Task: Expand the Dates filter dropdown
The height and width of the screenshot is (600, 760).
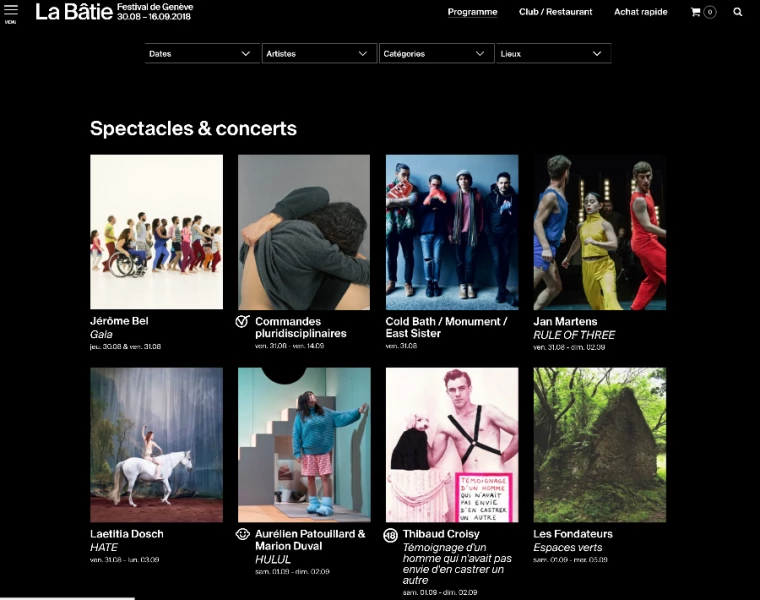Action: [x=202, y=53]
